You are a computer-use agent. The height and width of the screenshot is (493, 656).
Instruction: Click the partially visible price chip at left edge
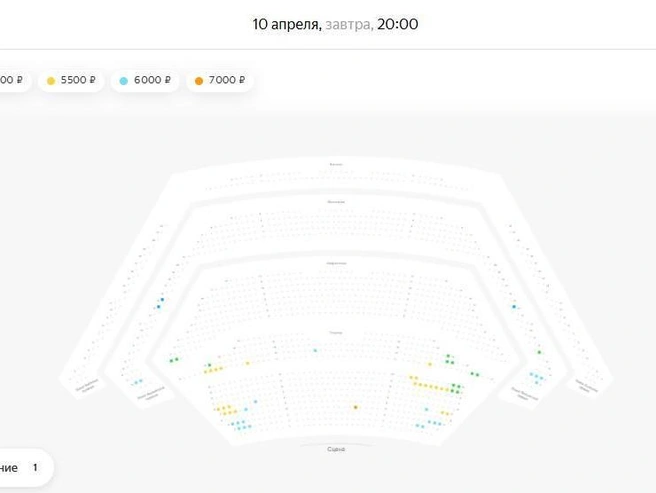point(13,80)
